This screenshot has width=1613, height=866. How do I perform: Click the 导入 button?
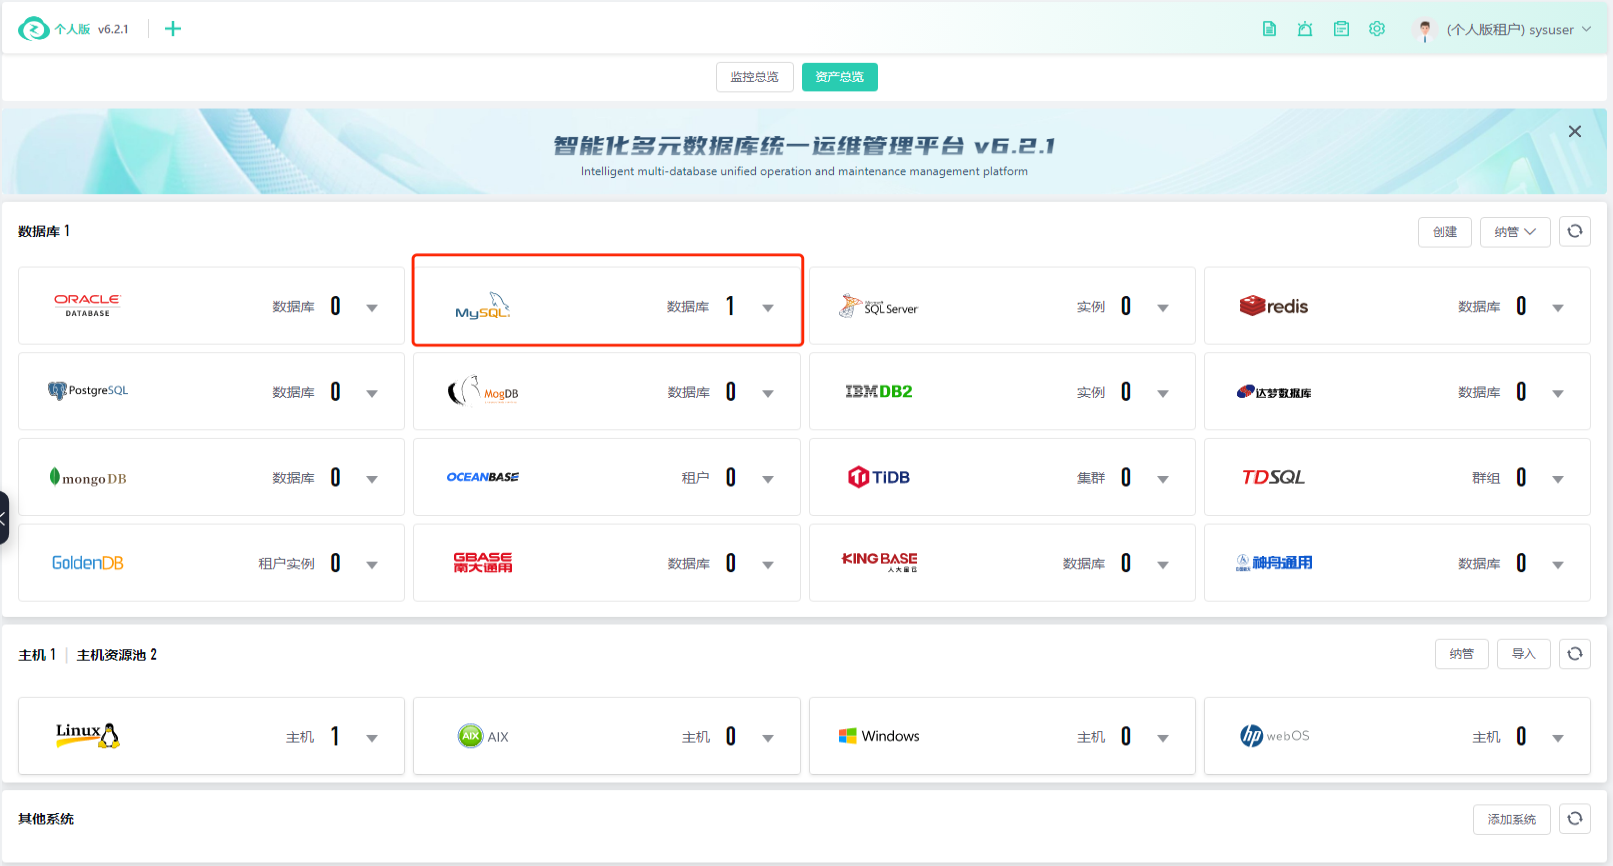coord(1523,654)
